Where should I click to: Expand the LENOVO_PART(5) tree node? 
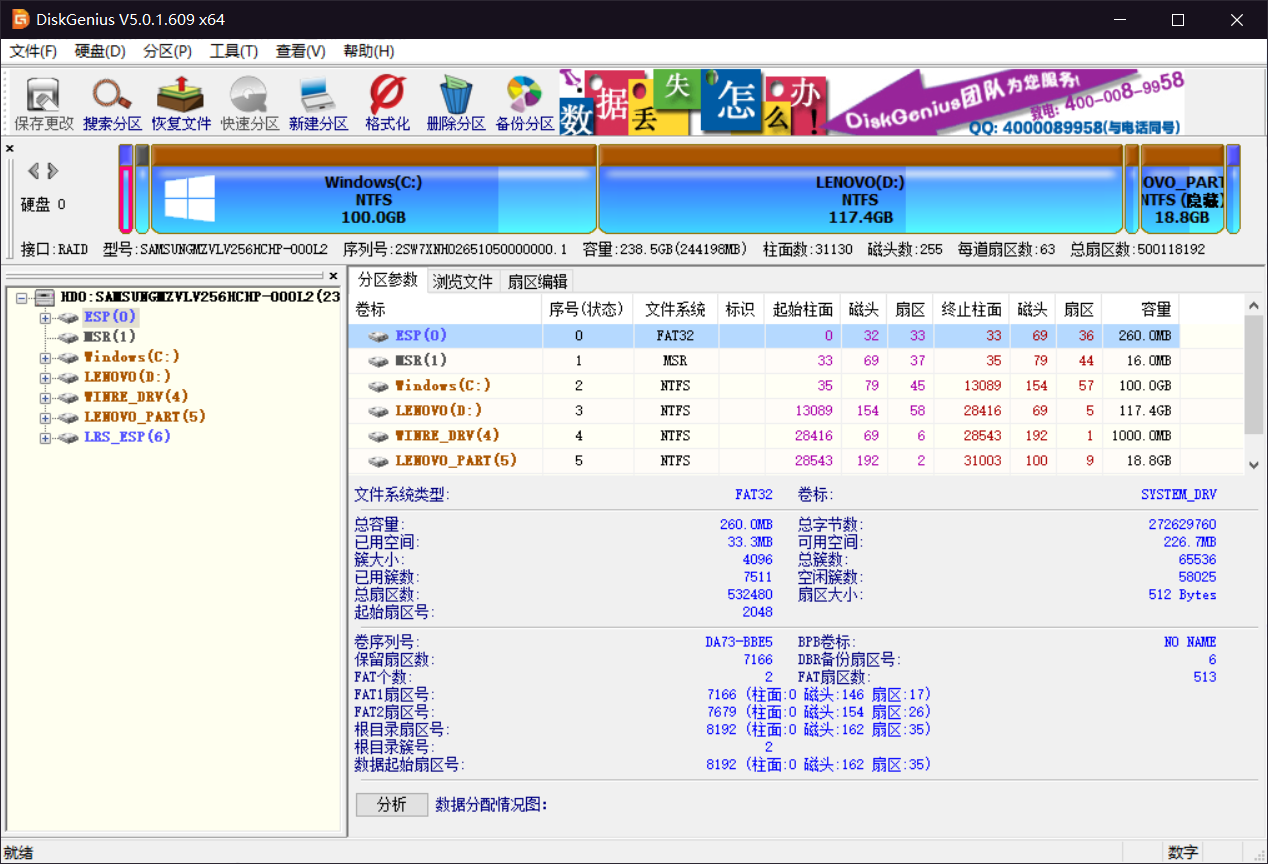tap(45, 417)
